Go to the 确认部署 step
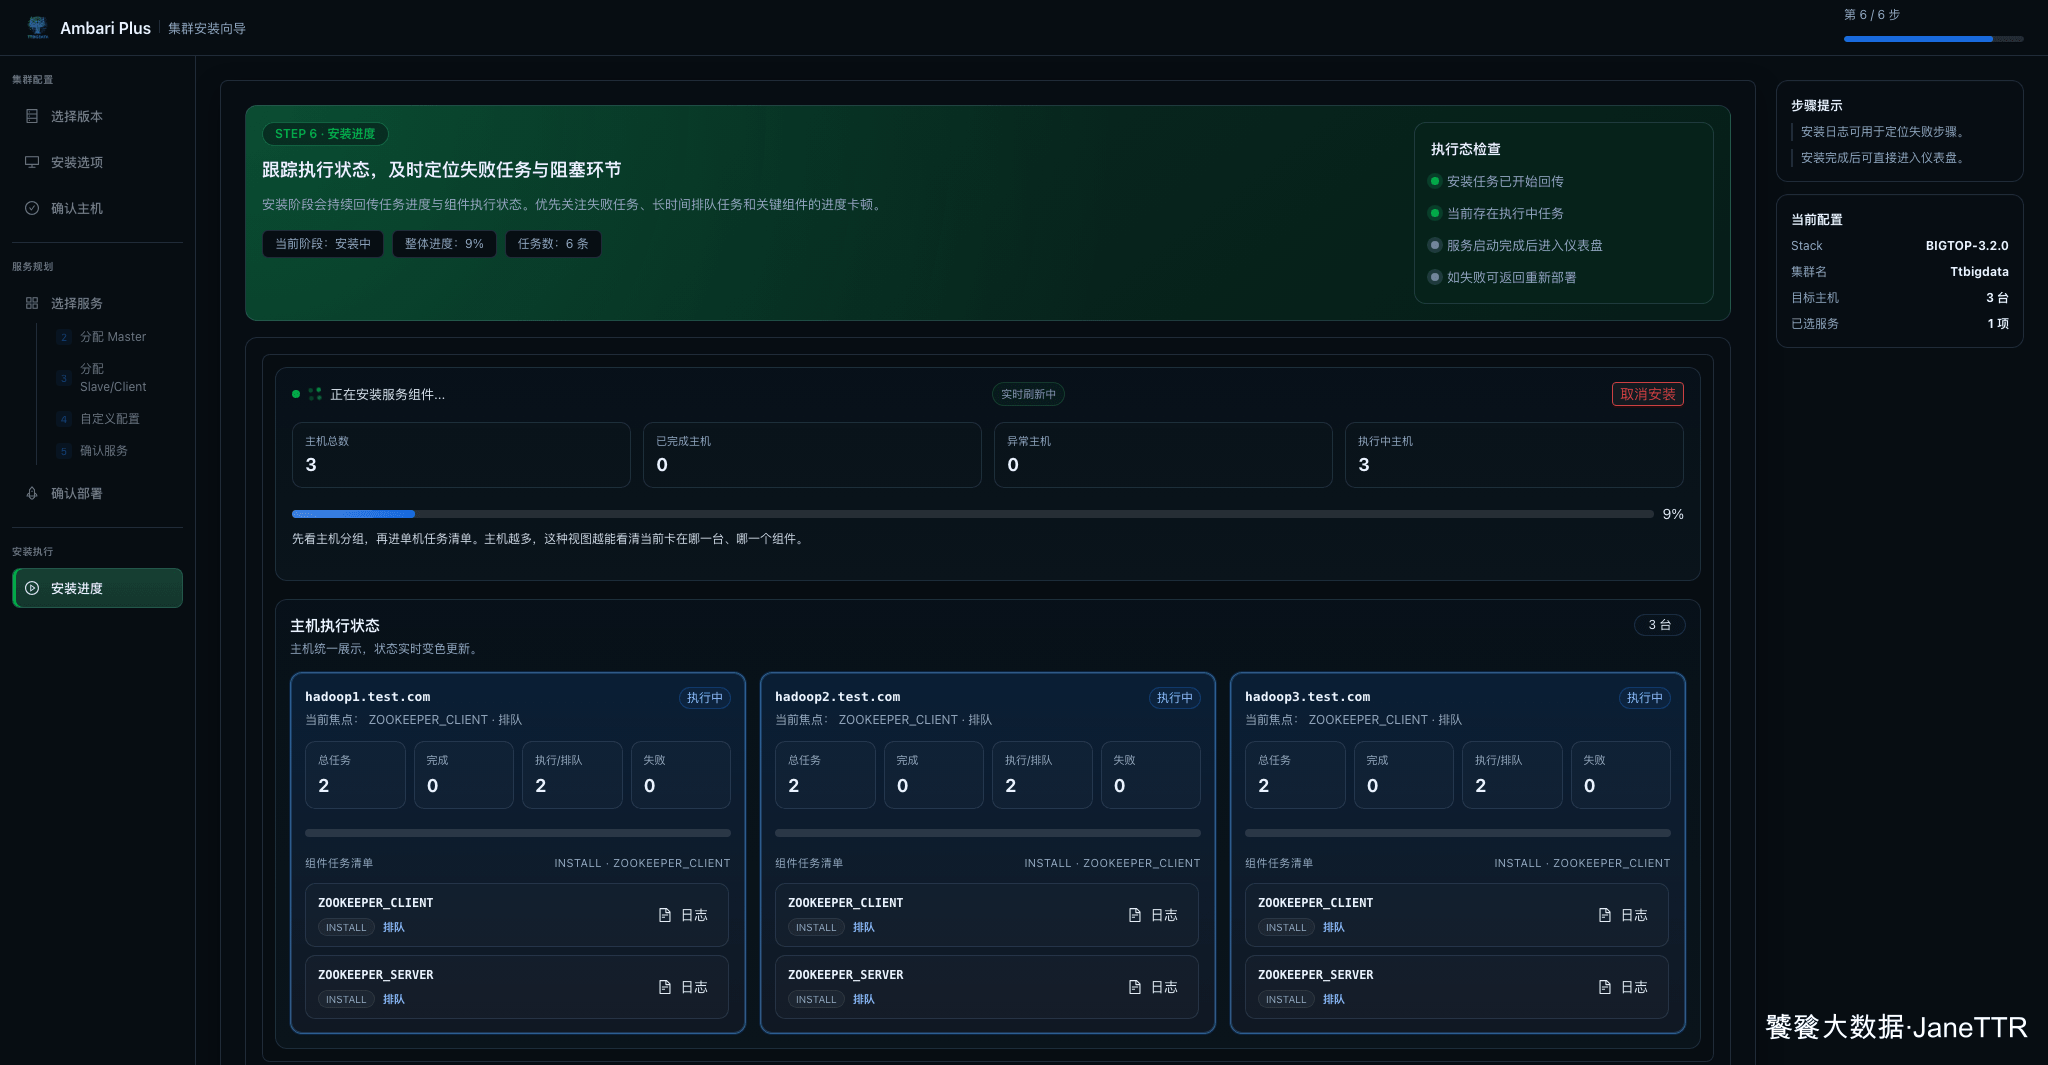This screenshot has width=2048, height=1065. (x=97, y=493)
